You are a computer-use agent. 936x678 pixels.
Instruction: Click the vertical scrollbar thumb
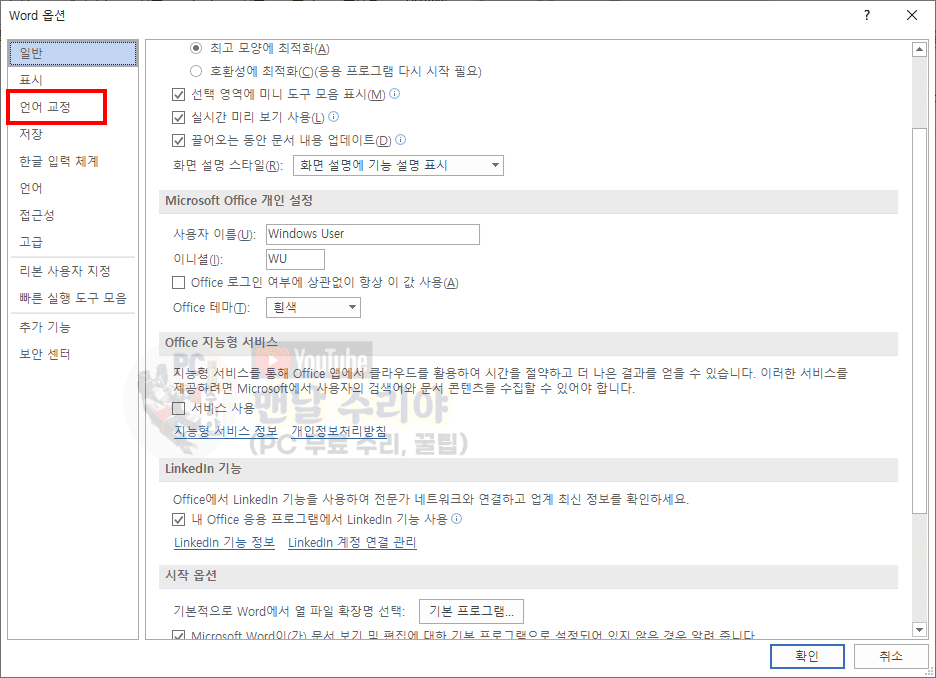pos(919,320)
